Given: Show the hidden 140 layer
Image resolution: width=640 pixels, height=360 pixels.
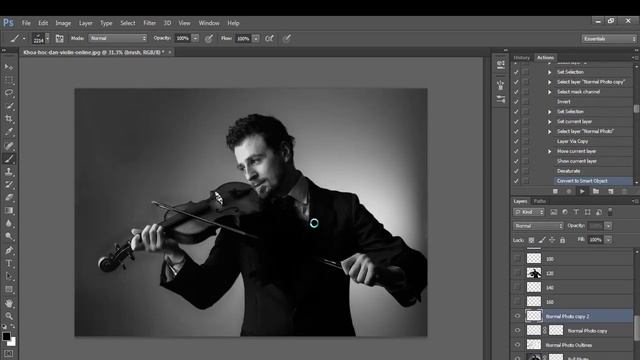Looking at the screenshot, I should tap(518, 287).
